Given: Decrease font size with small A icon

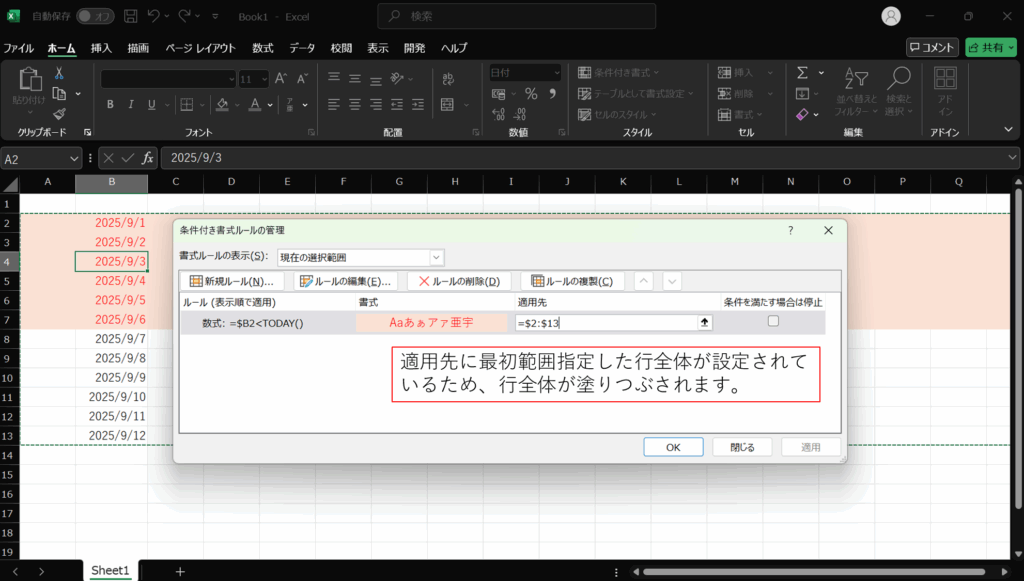Looking at the screenshot, I should (302, 78).
